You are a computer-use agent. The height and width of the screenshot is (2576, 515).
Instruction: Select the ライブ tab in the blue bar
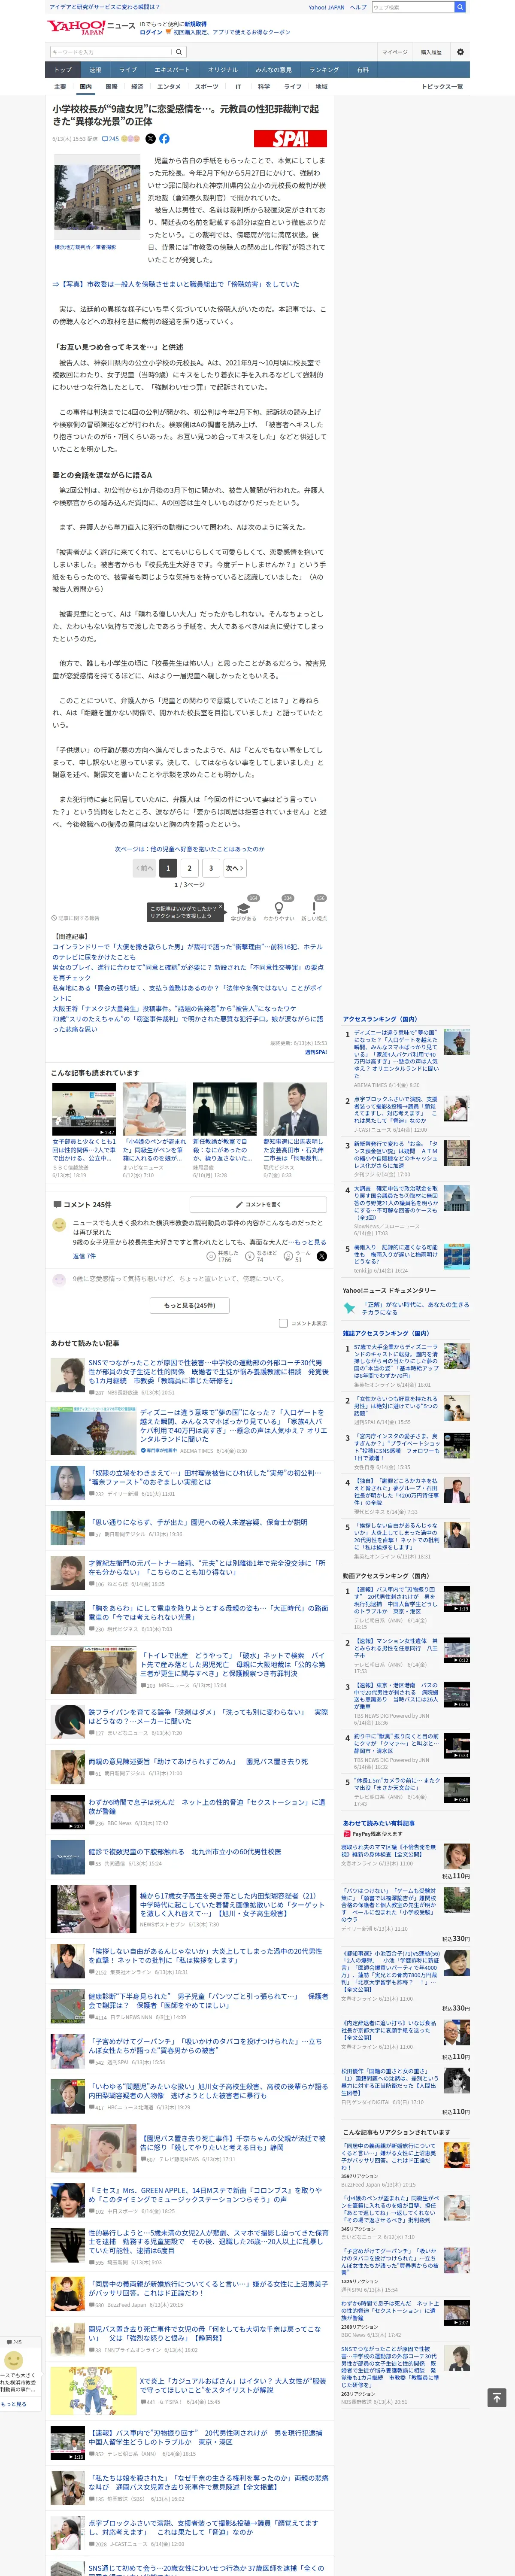128,70
